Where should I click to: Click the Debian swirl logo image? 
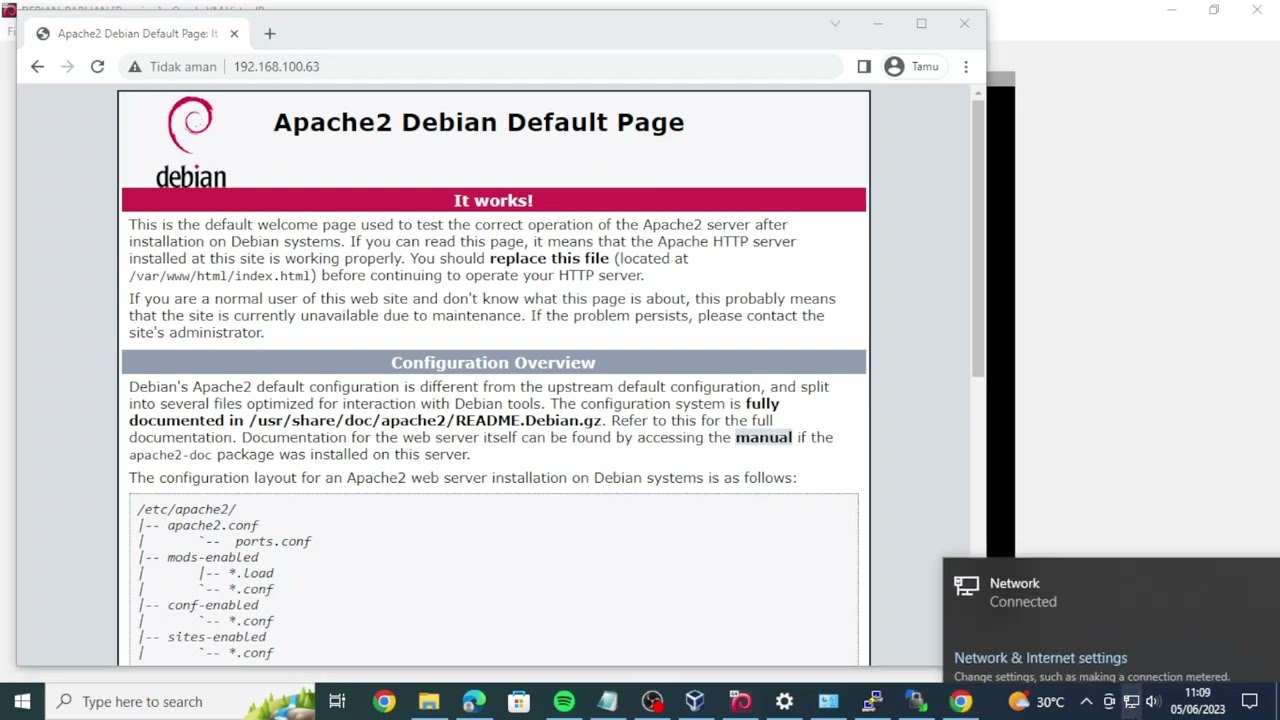point(190,142)
